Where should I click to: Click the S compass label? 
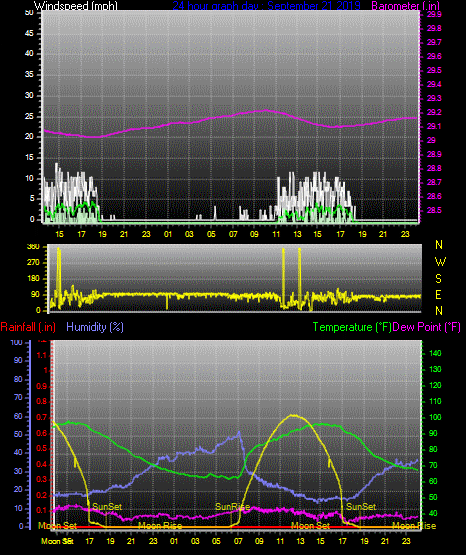[438, 279]
